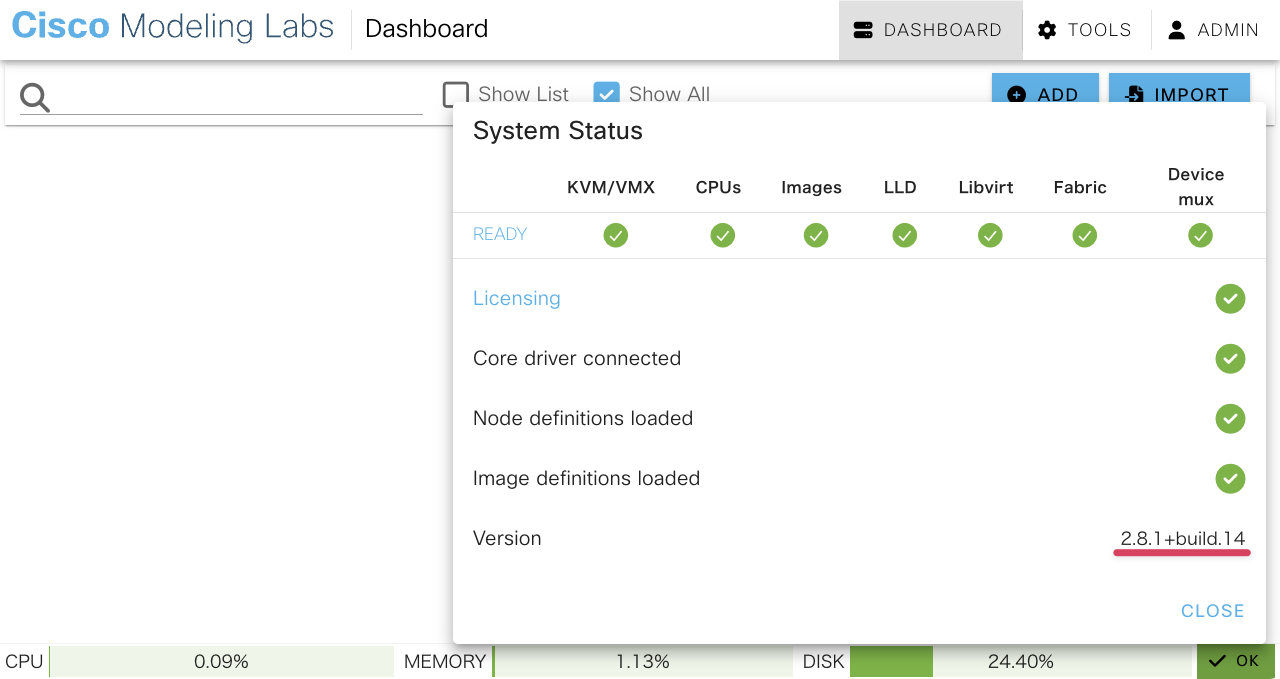Click the CPUs green check icon
This screenshot has width=1280, height=679.
pos(722,235)
